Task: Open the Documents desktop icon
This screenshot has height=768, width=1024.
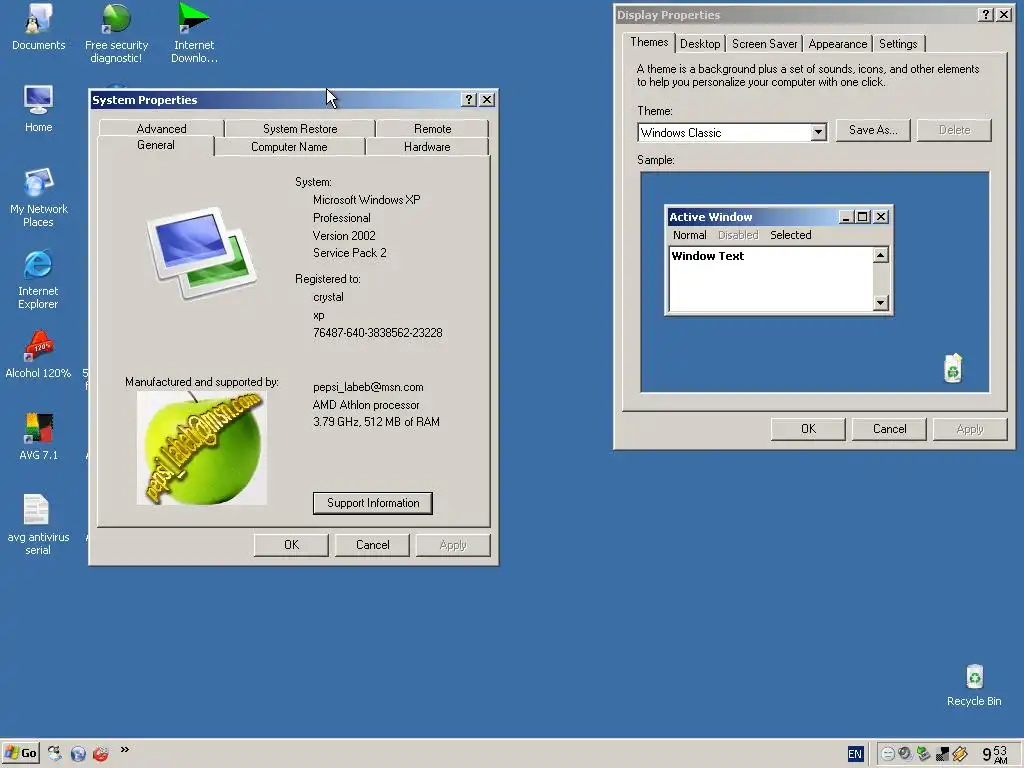Action: pyautogui.click(x=39, y=27)
